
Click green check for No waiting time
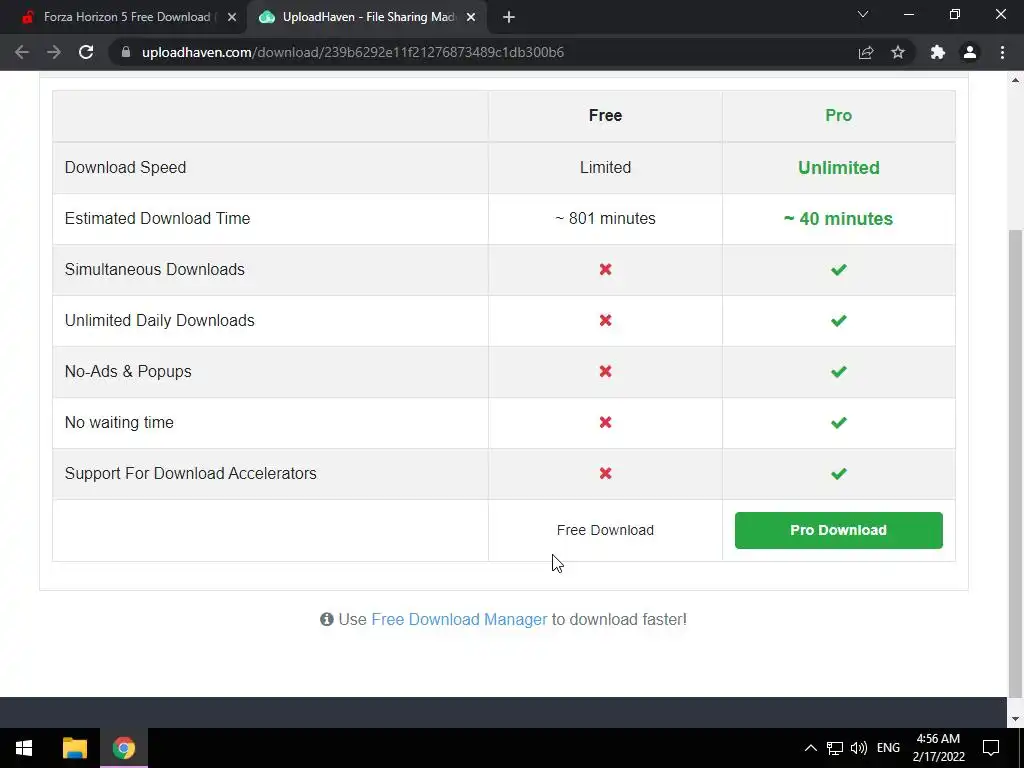pyautogui.click(x=839, y=422)
